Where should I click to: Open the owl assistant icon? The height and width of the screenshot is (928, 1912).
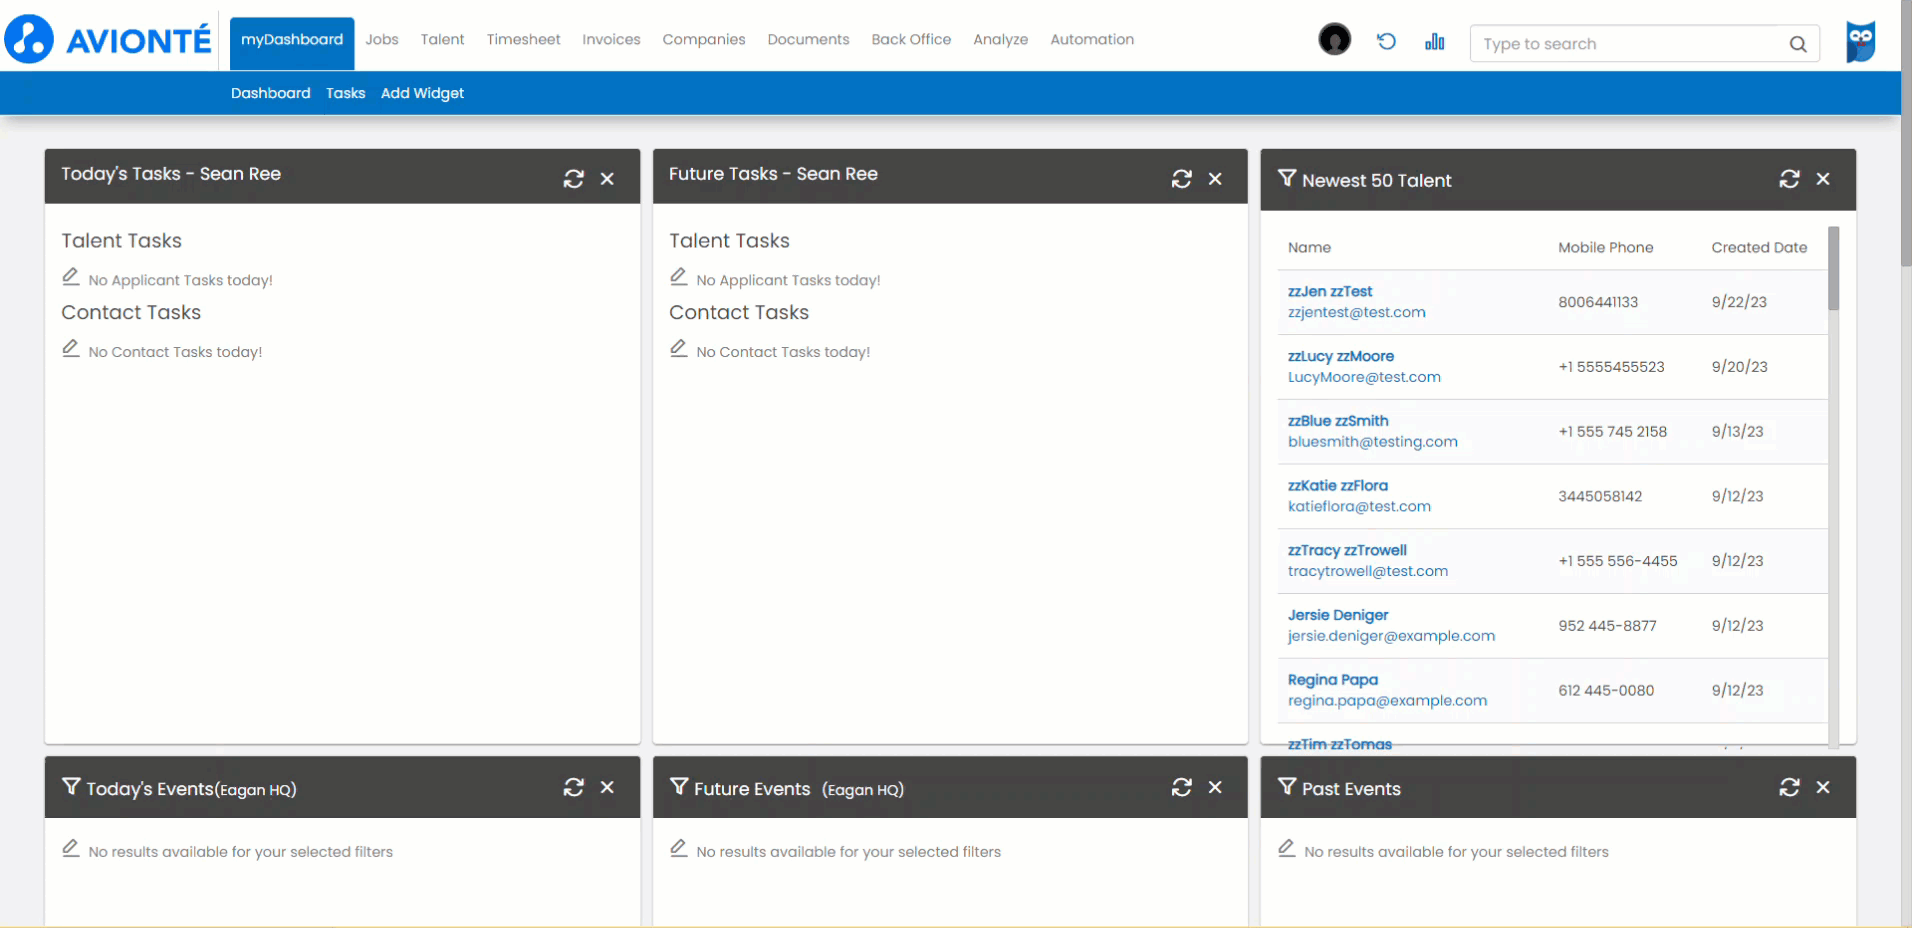pyautogui.click(x=1860, y=42)
